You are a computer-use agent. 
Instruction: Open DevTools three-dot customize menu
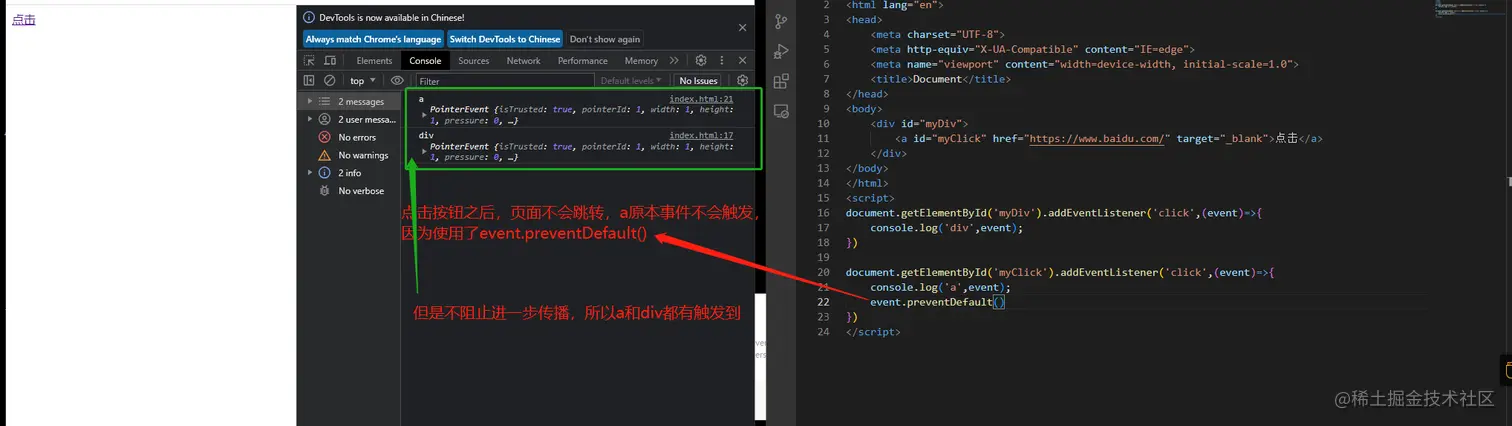click(721, 61)
